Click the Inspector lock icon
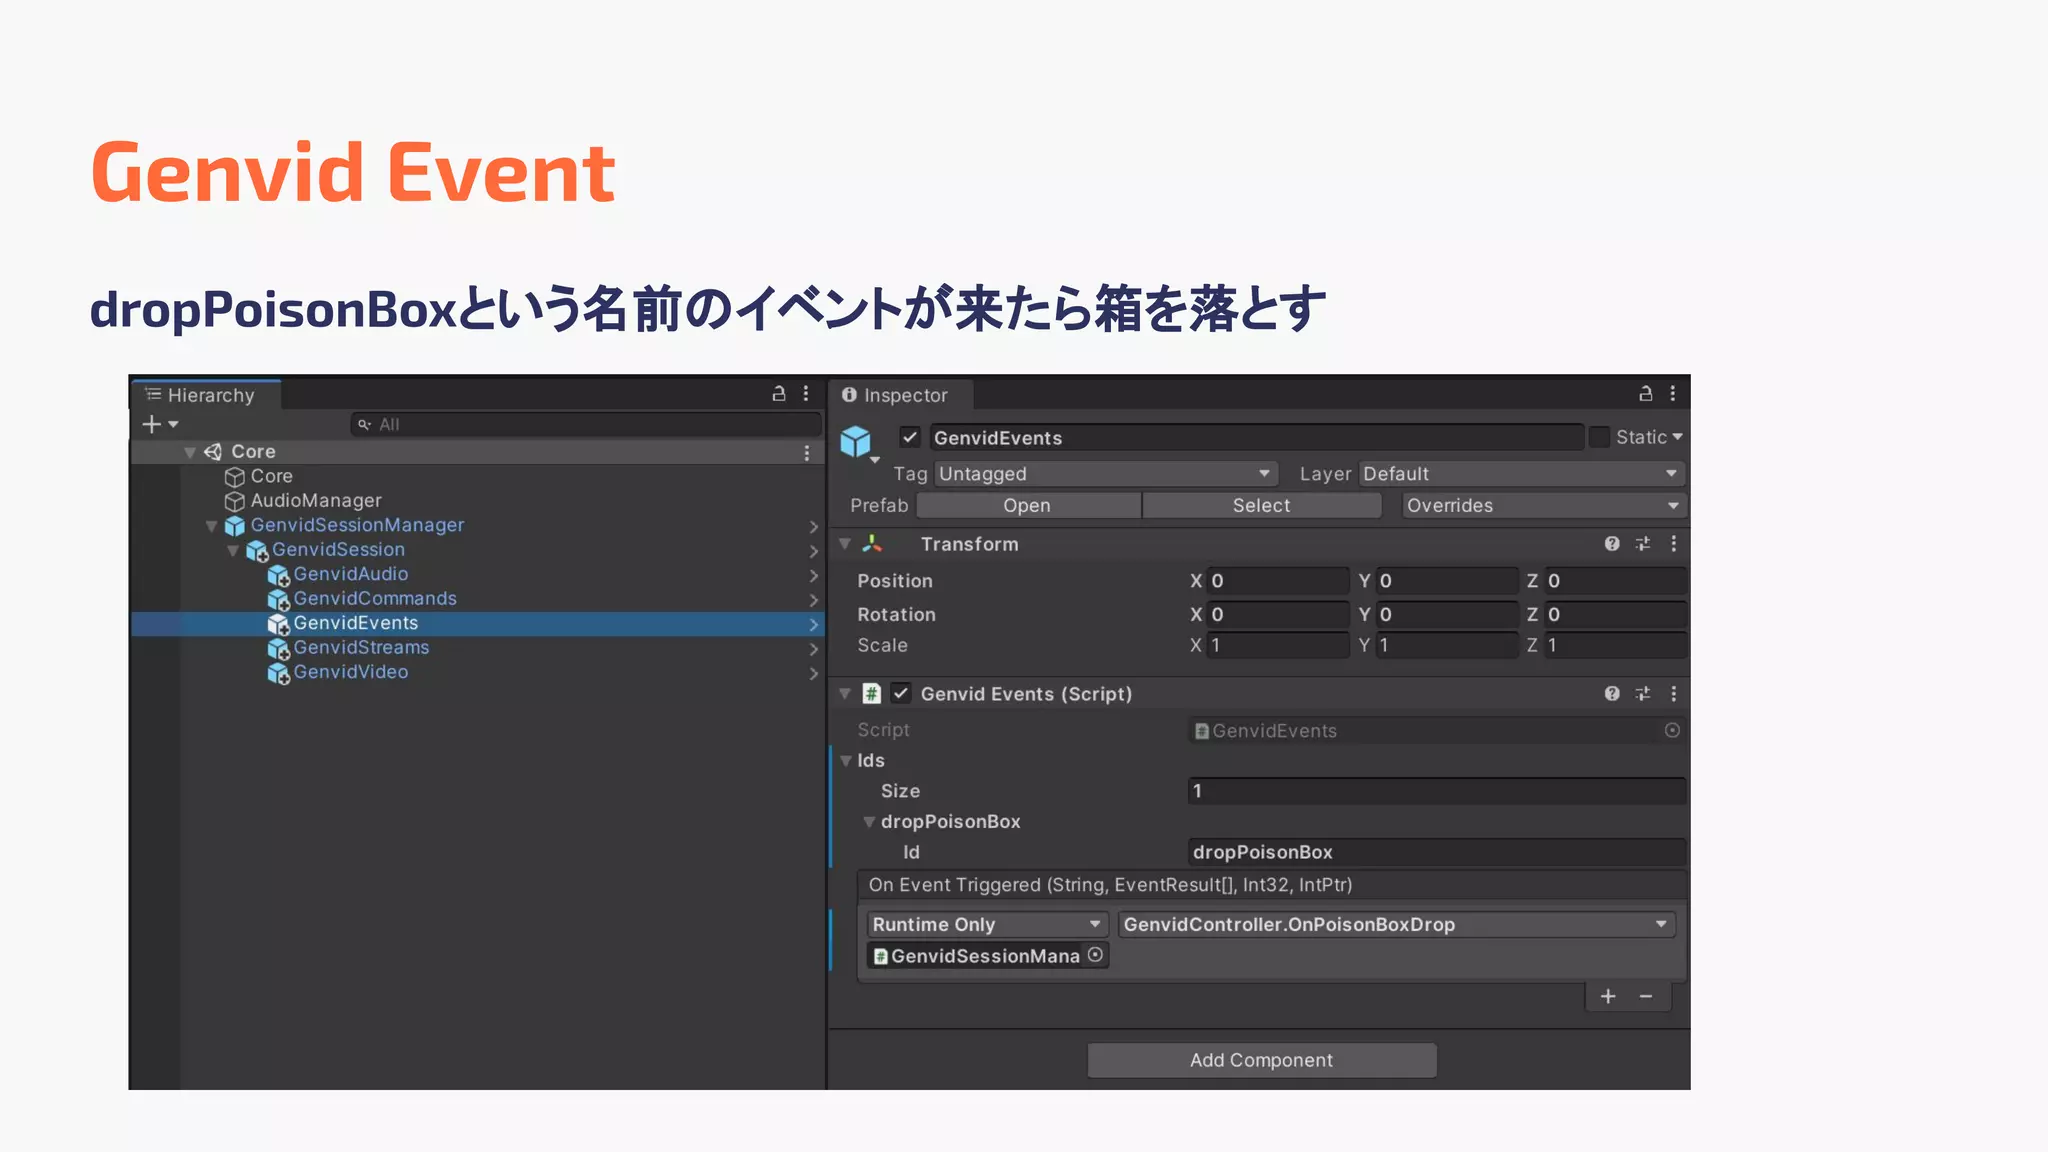Image resolution: width=2048 pixels, height=1152 pixels. pyautogui.click(x=1646, y=394)
